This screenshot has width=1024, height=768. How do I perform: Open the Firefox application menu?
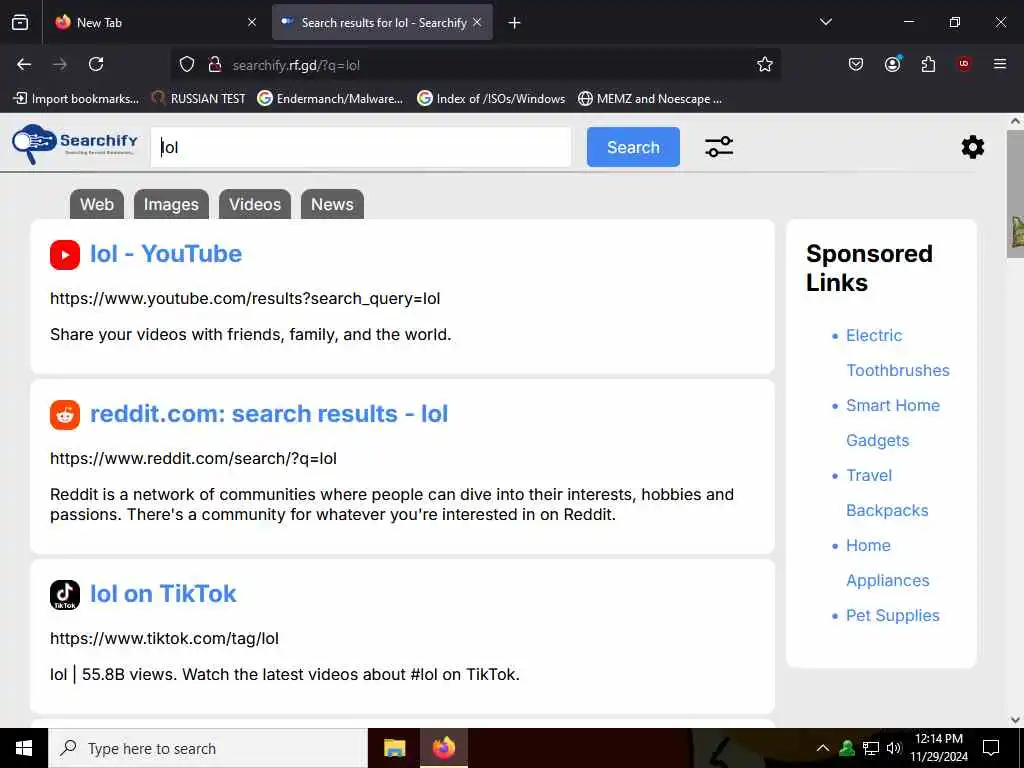(x=1000, y=64)
